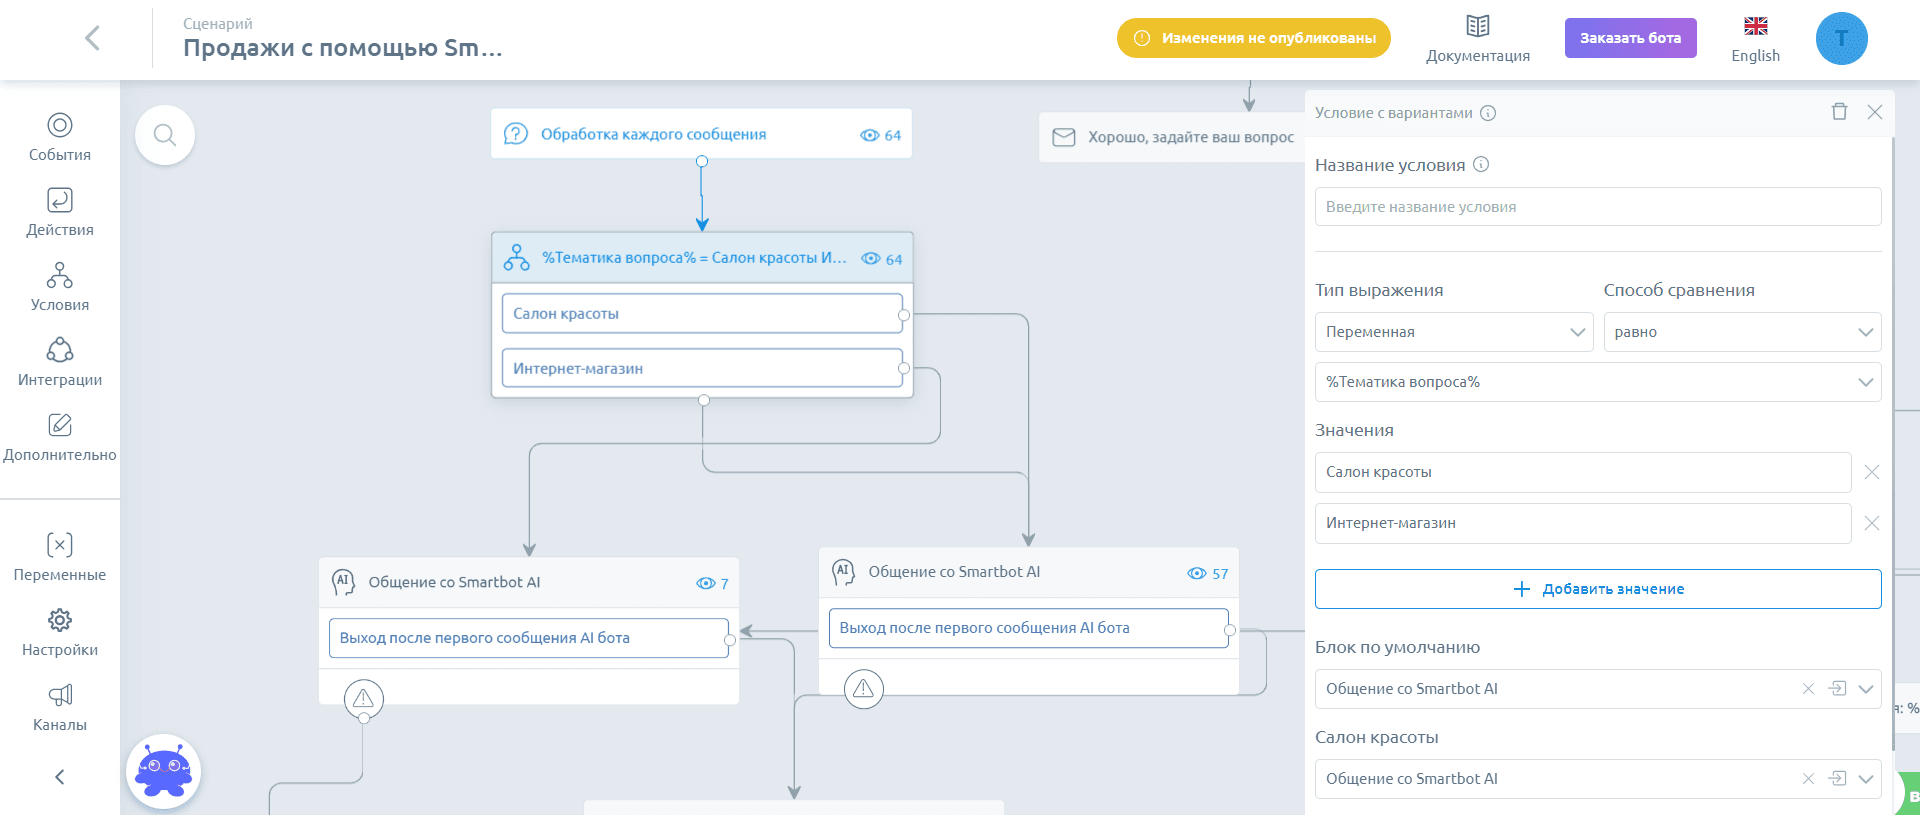Focus the Введите название условия input

1598,207
